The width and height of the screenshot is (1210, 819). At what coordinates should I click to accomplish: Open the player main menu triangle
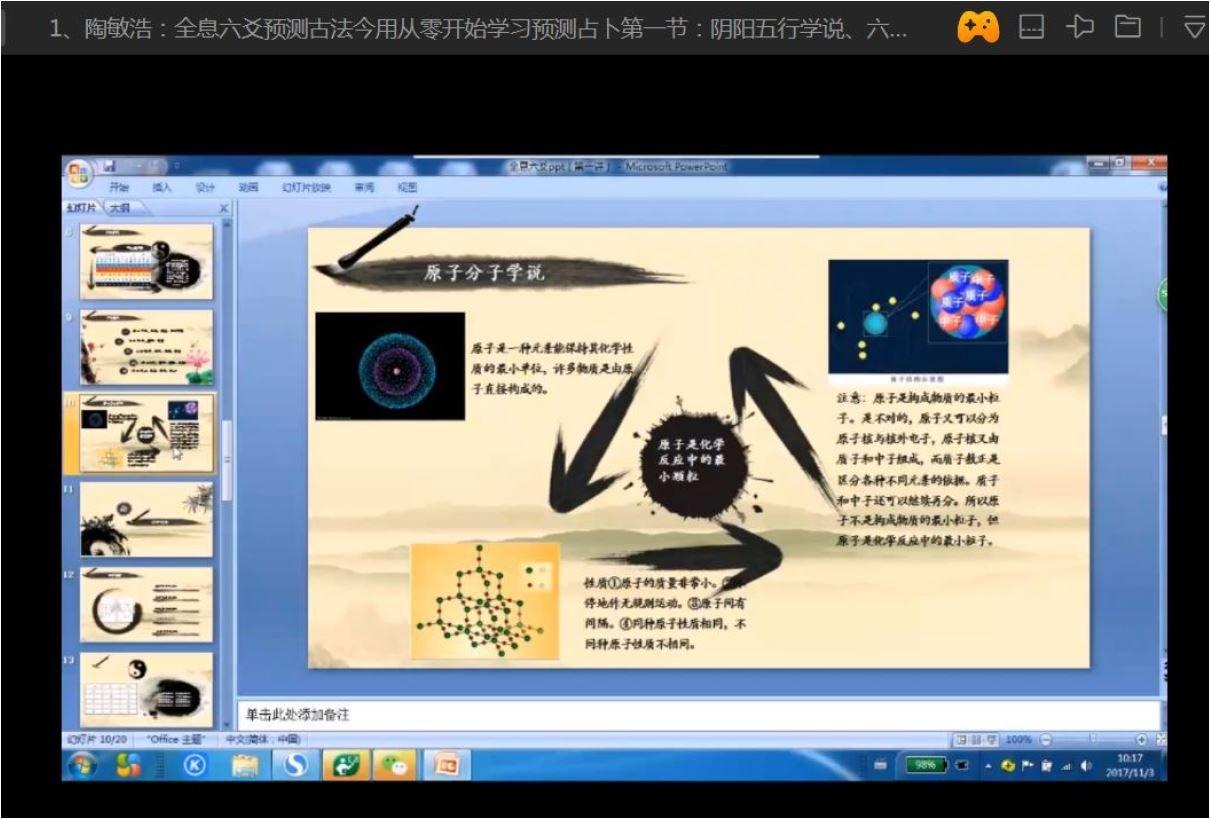tap(1194, 27)
